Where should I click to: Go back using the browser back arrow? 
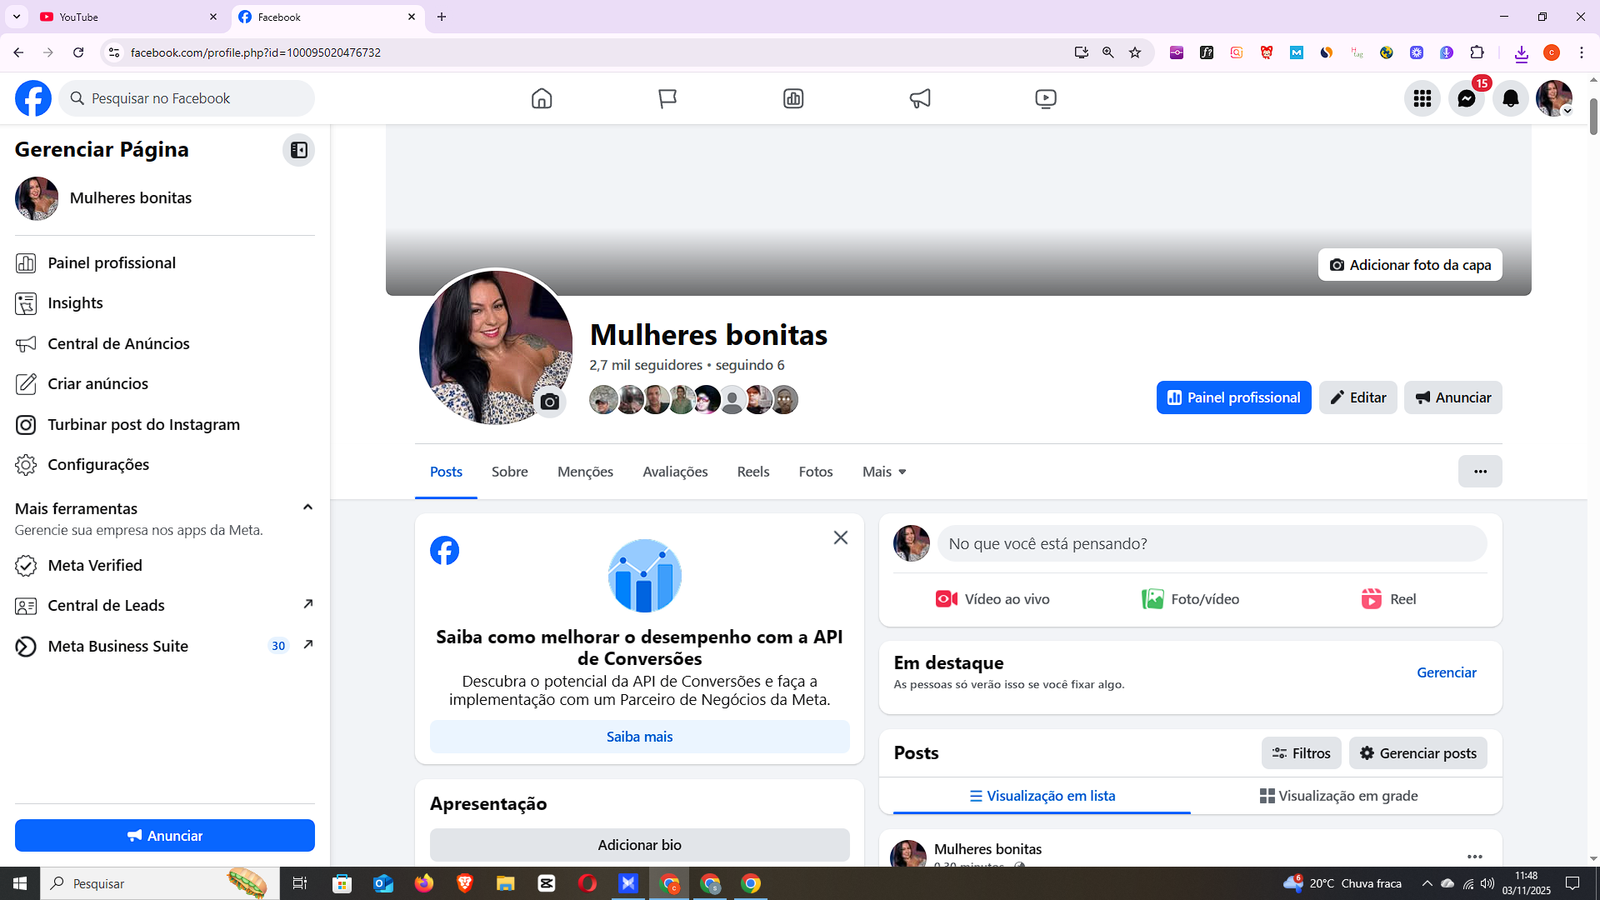18,52
